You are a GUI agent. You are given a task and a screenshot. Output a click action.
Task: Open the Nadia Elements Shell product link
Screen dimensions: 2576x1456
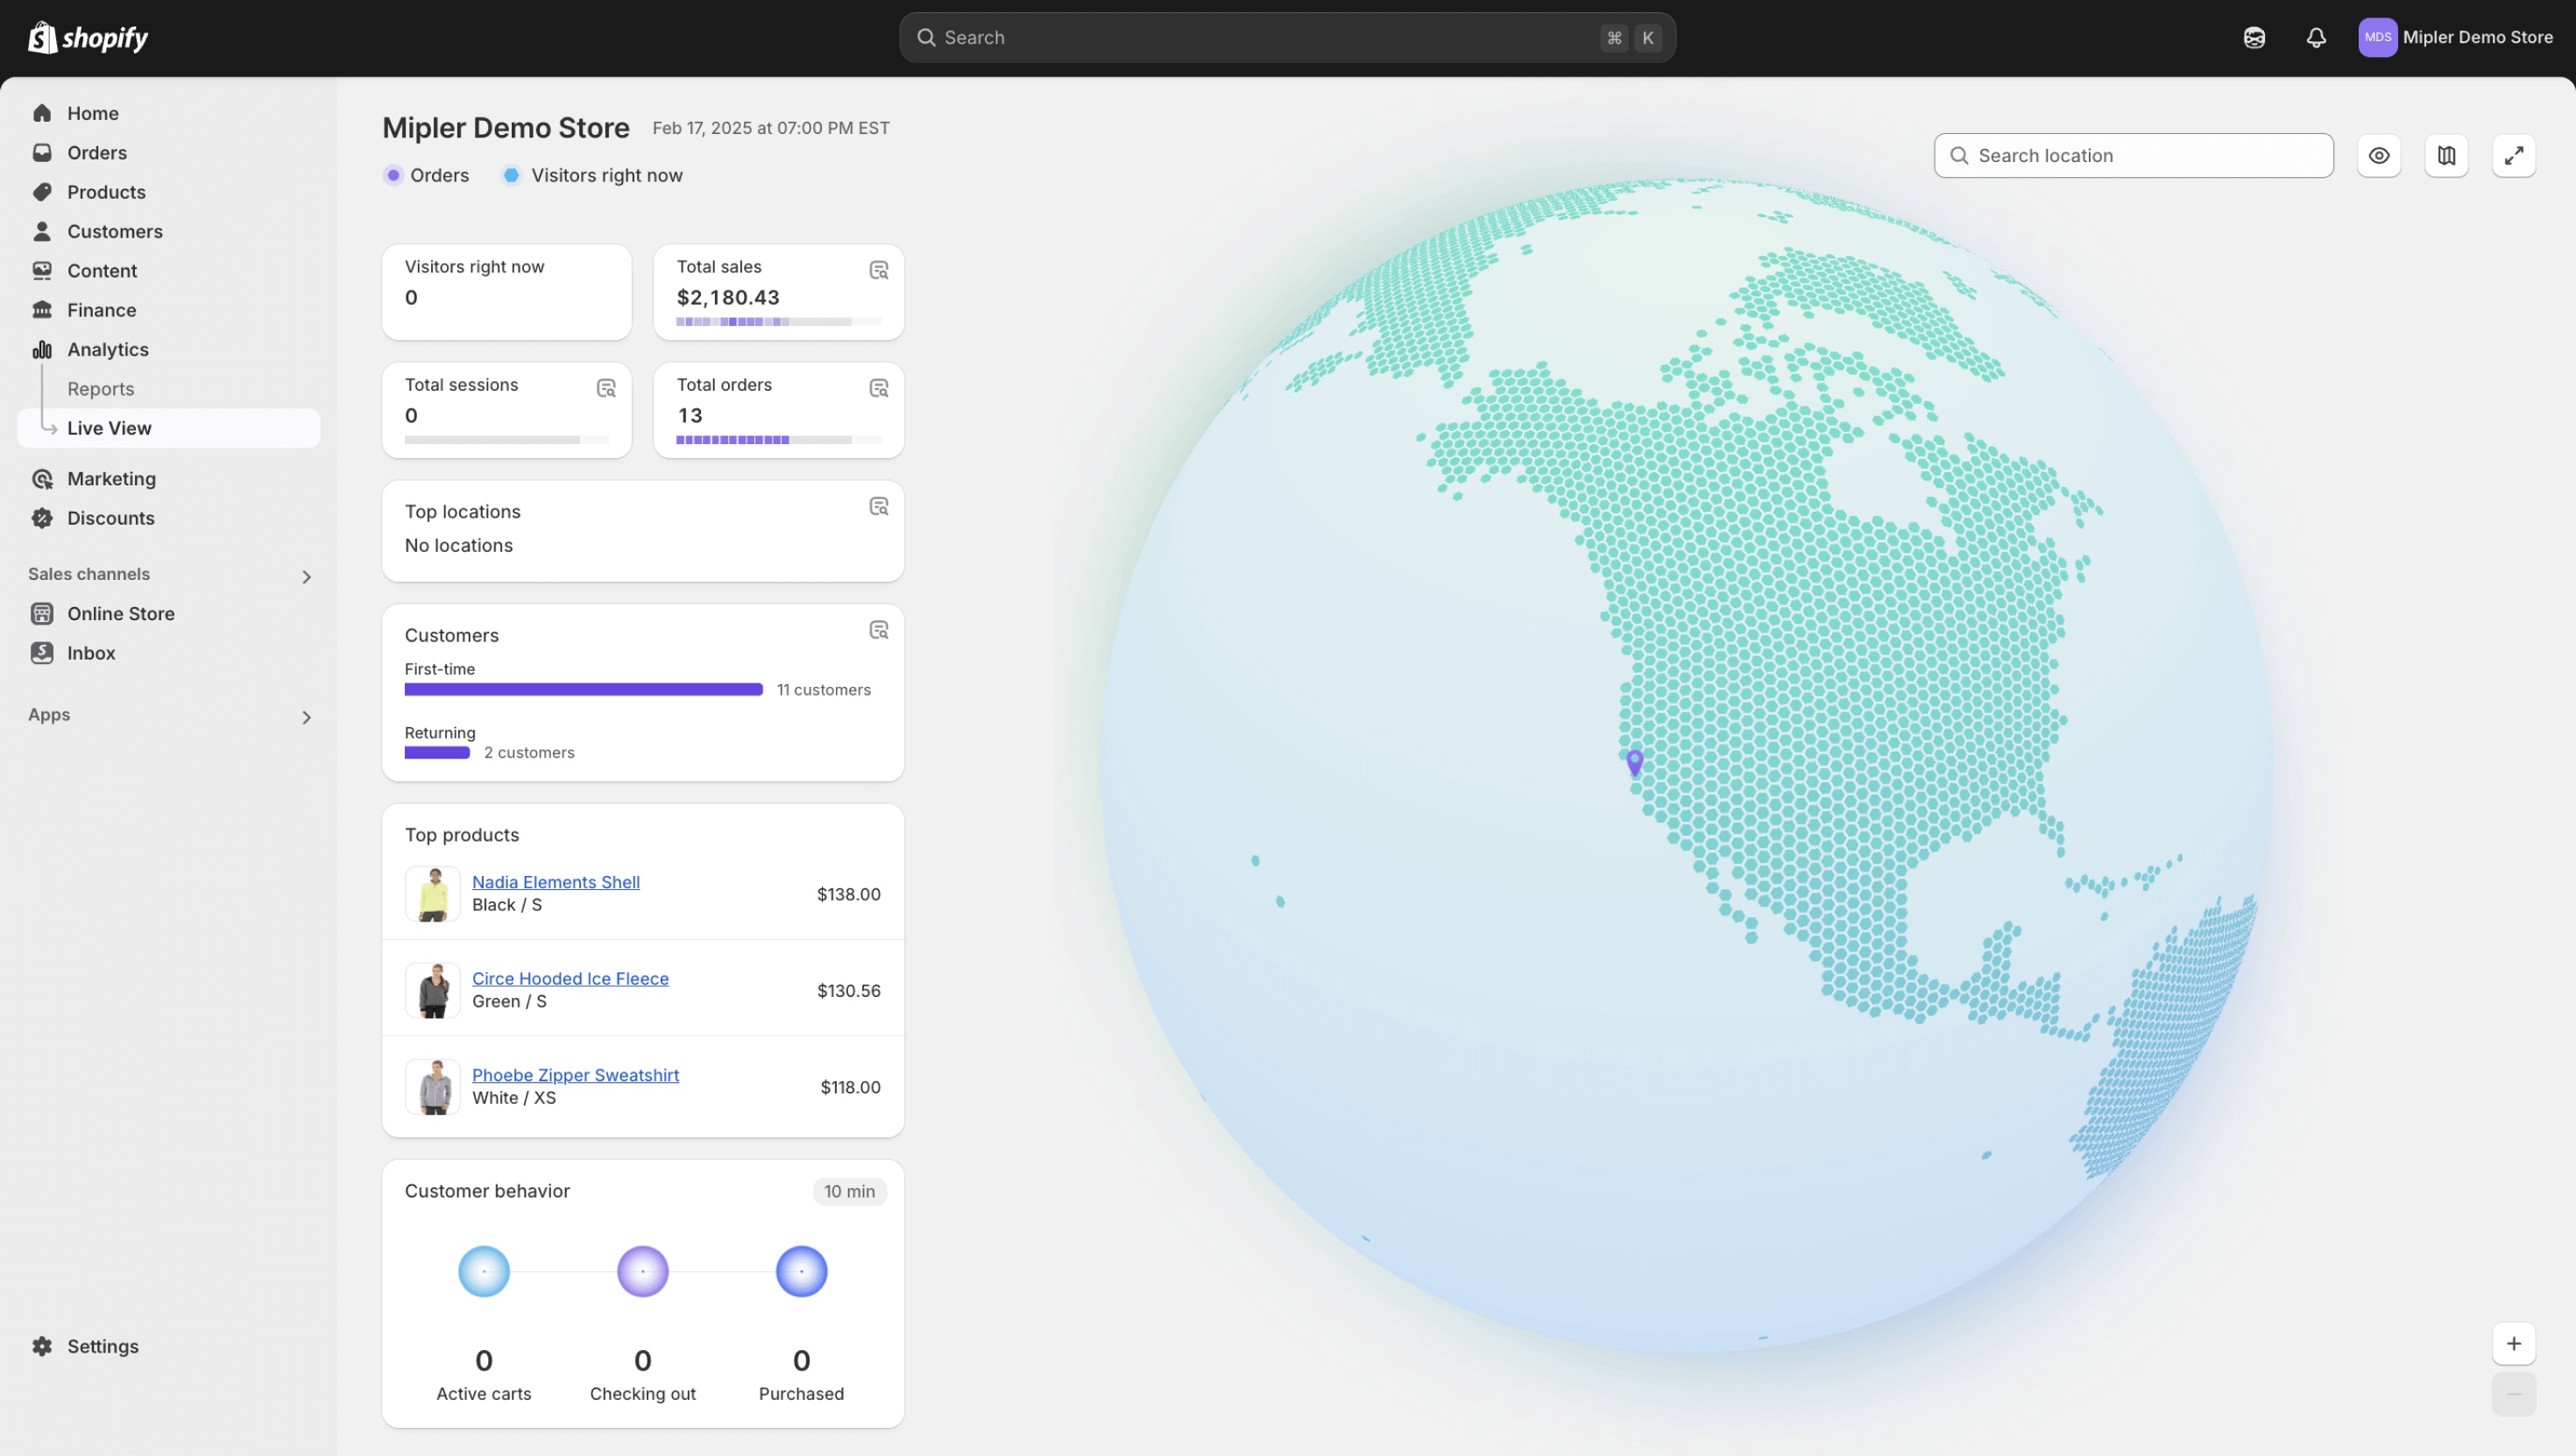[555, 882]
